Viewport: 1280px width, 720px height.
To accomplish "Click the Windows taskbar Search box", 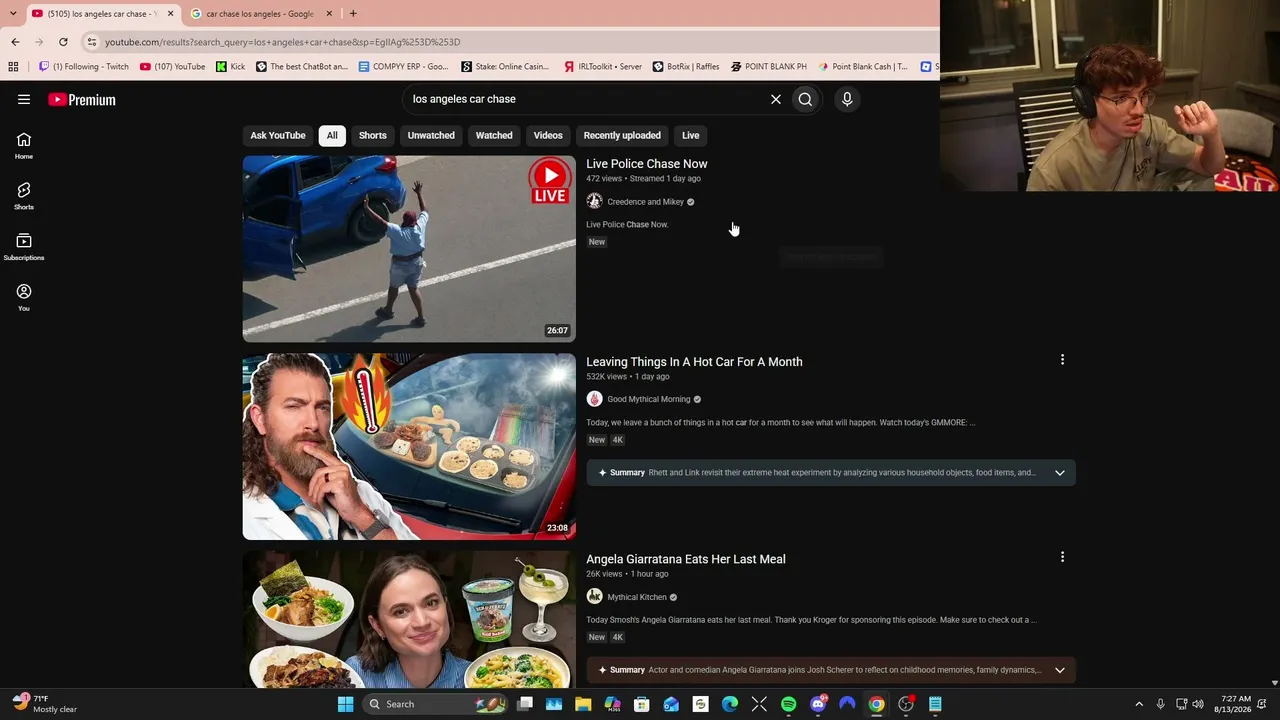I will coord(436,704).
